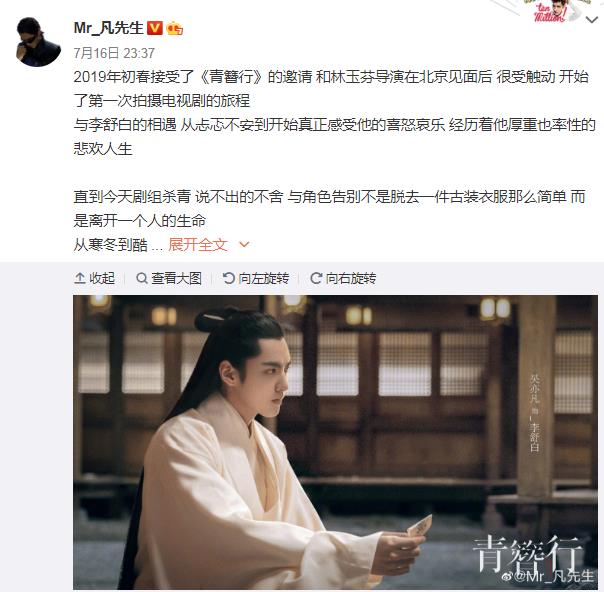Click the 青簪行 drama poster image
Image resolution: width=604 pixels, height=592 pixels.
click(x=335, y=442)
